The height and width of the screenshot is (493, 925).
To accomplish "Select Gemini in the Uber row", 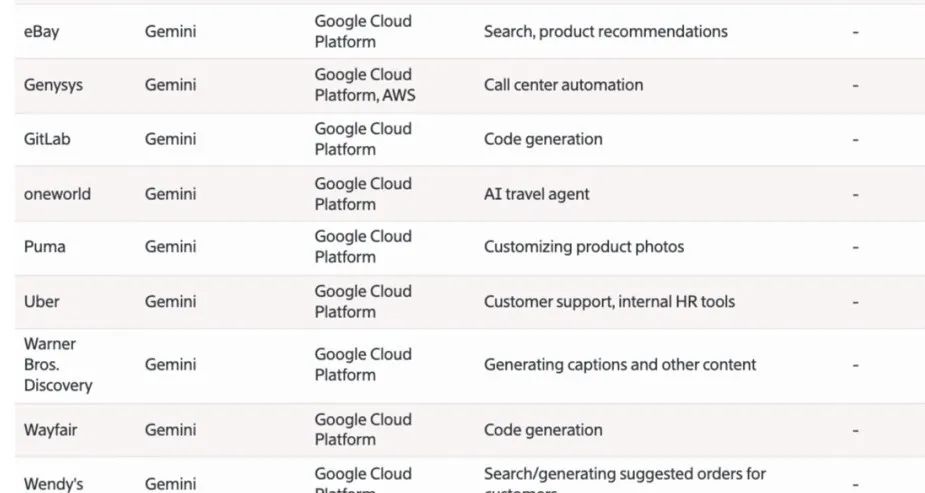I will tap(170, 301).
